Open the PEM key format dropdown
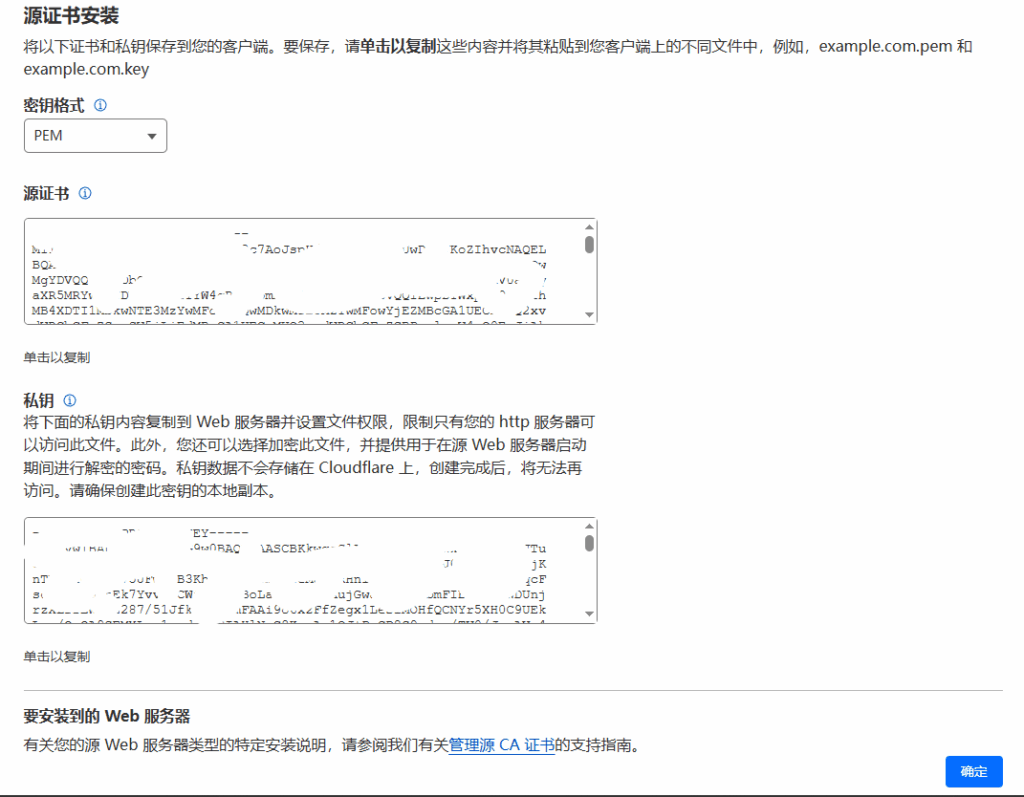1024x797 pixels. pos(95,136)
